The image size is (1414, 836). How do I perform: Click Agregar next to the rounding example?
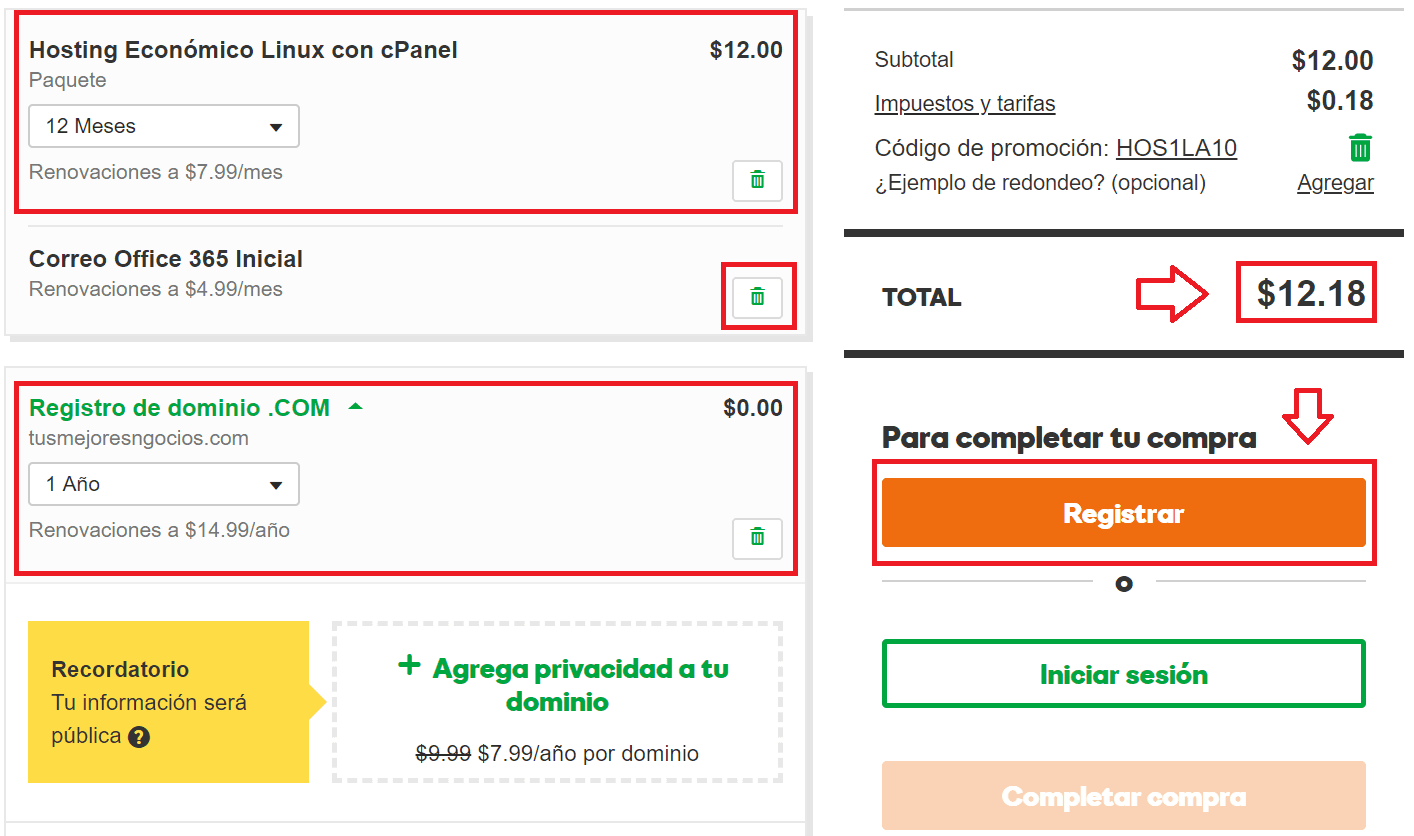pyautogui.click(x=1335, y=183)
